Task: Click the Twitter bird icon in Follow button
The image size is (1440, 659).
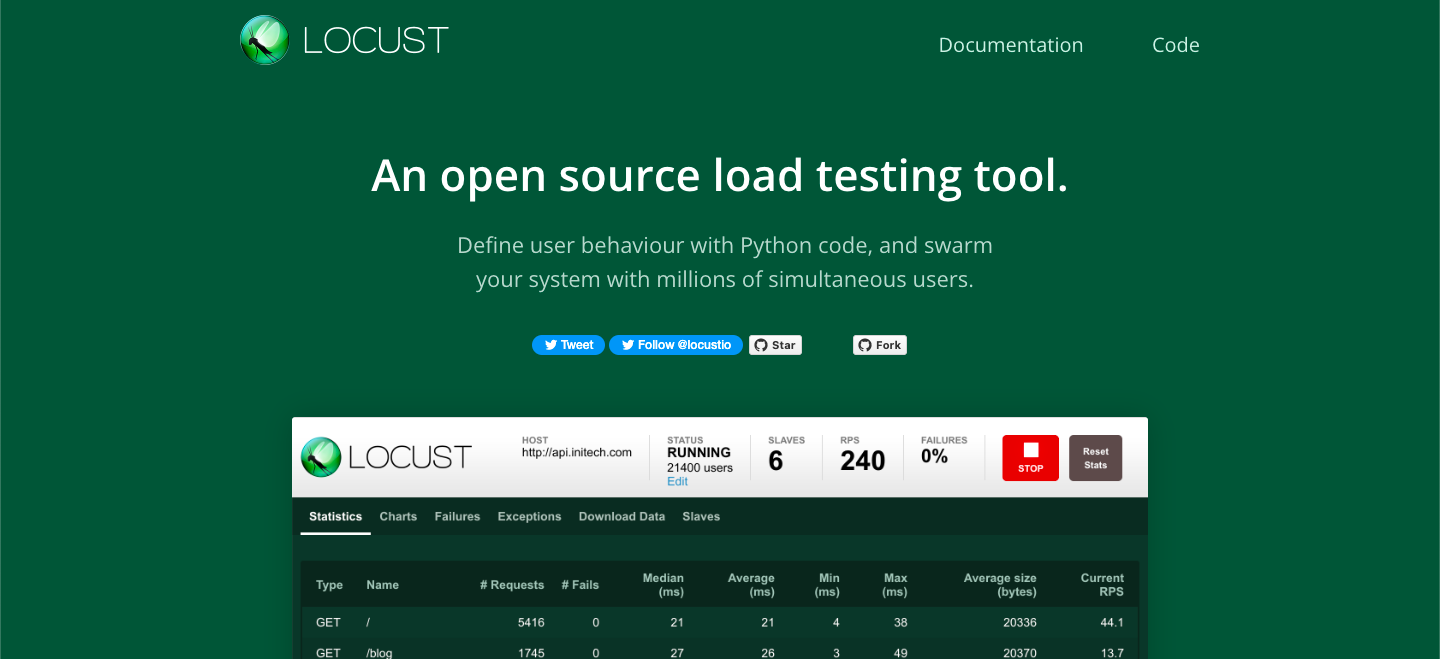Action: tap(628, 345)
